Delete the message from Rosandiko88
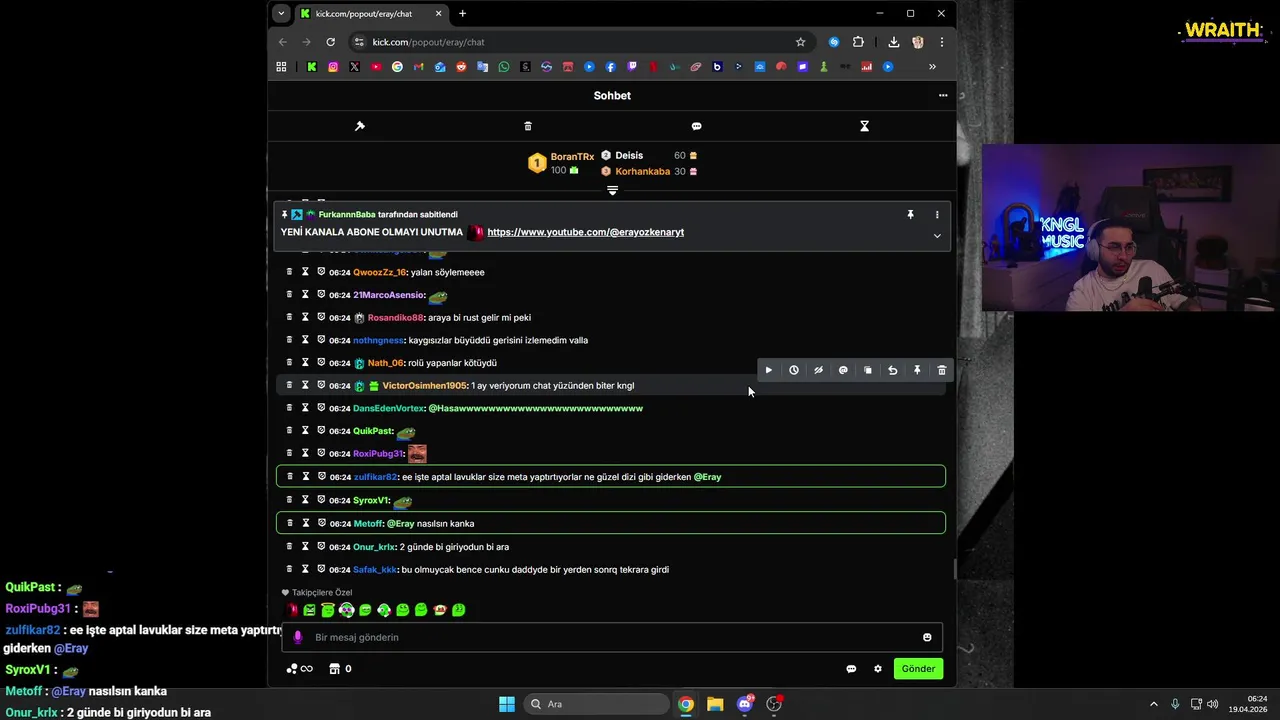Viewport: 1280px width, 720px height. pos(290,317)
